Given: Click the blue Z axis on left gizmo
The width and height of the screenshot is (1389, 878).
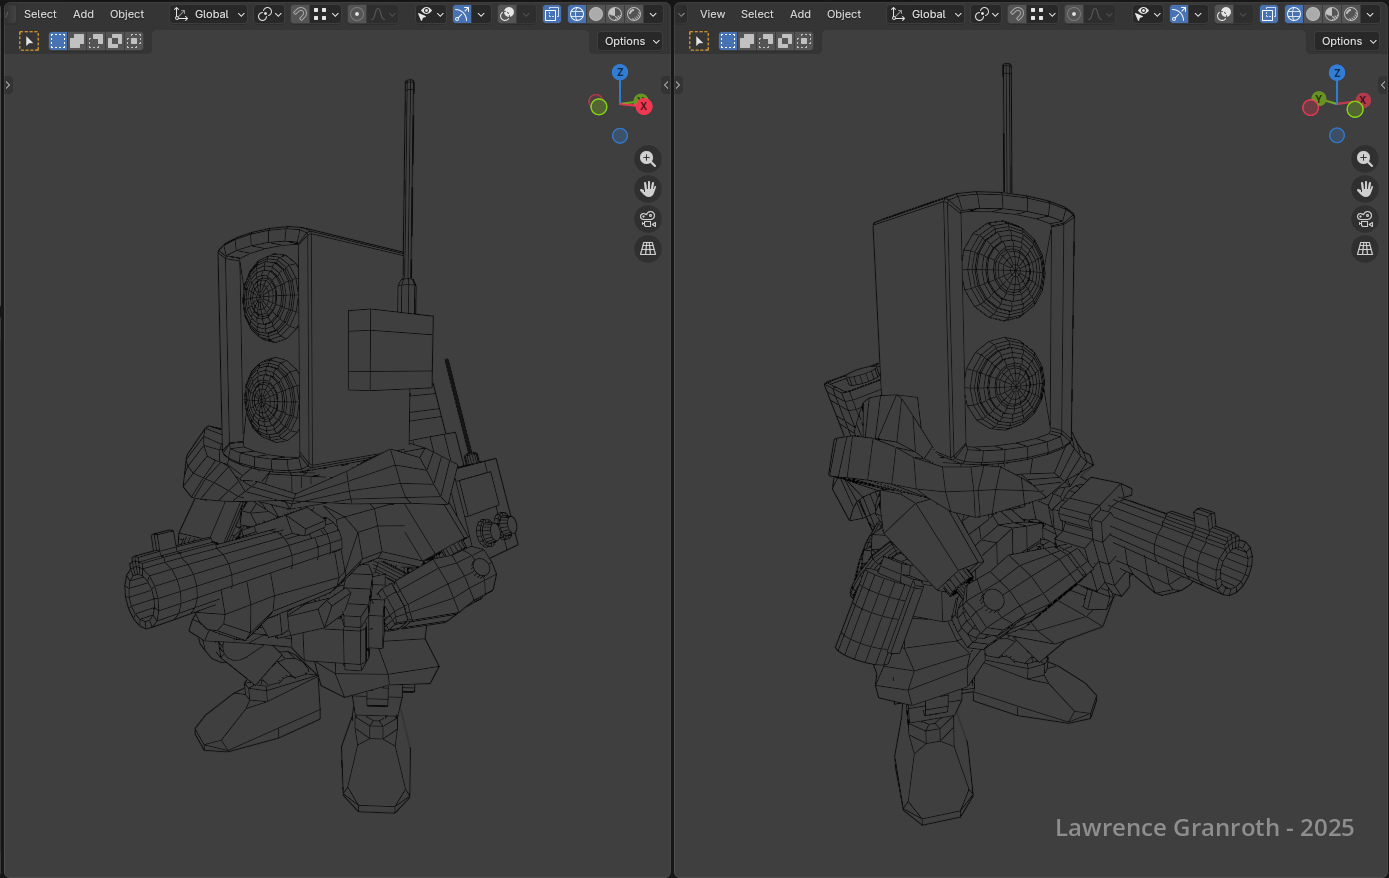Looking at the screenshot, I should tap(620, 72).
